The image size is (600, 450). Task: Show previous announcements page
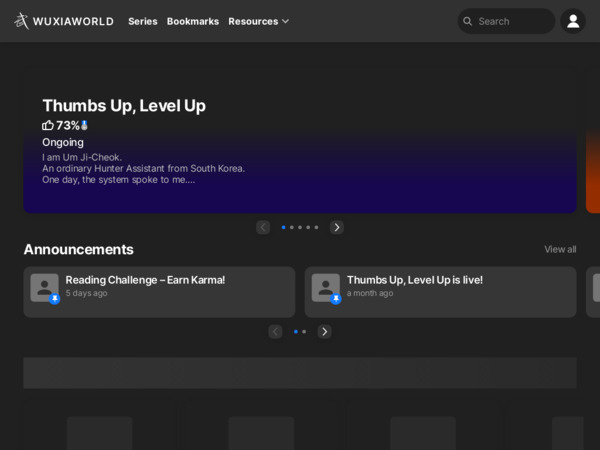point(275,332)
